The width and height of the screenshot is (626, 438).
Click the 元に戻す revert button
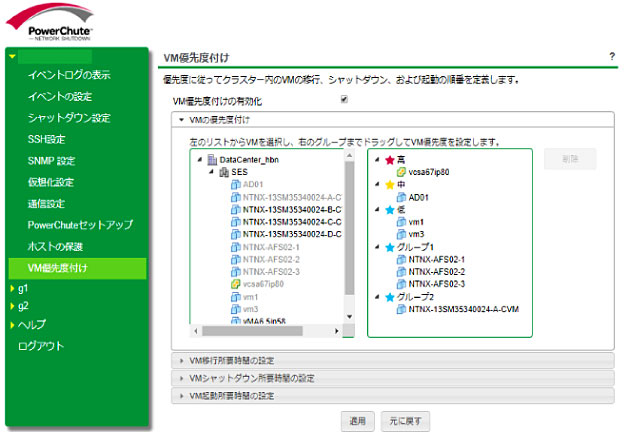pos(405,420)
